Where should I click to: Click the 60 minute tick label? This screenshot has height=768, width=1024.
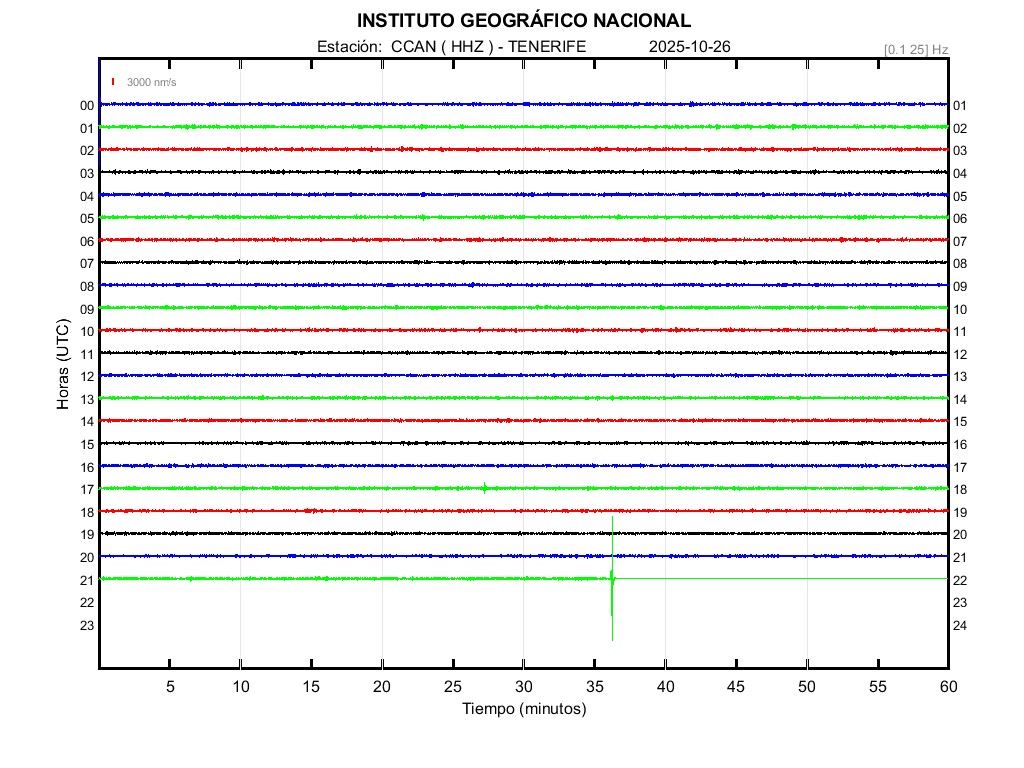pos(947,686)
